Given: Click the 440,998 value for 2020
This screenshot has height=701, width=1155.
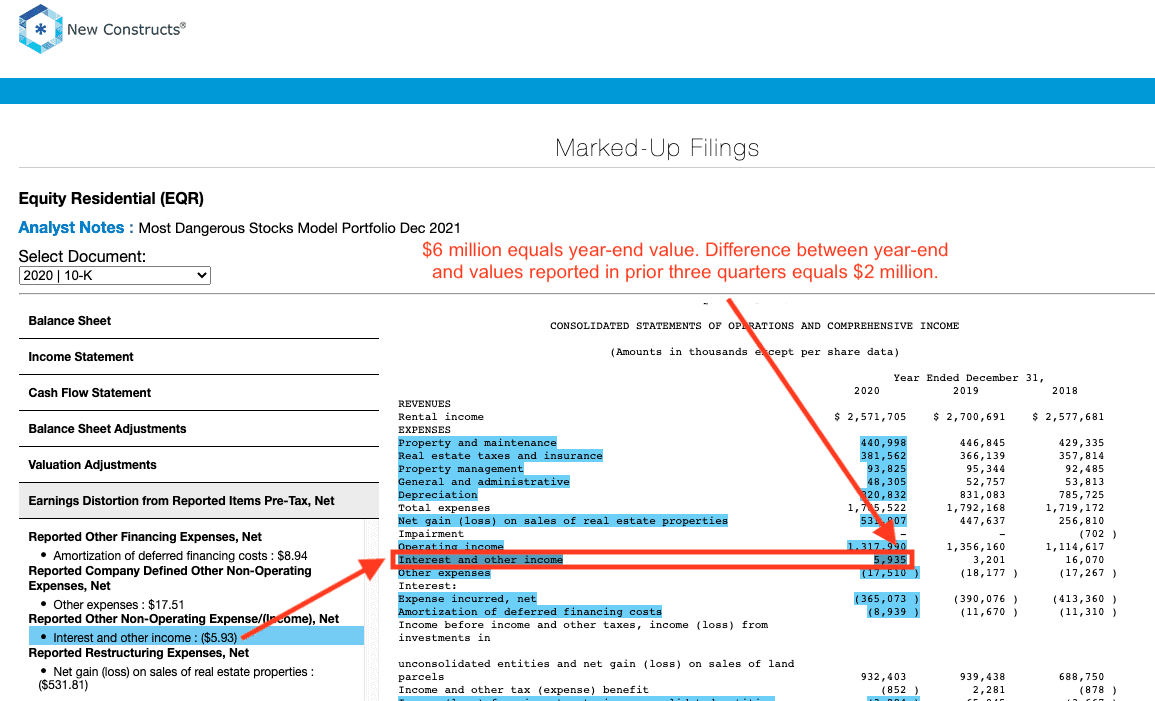Looking at the screenshot, I should 883,443.
